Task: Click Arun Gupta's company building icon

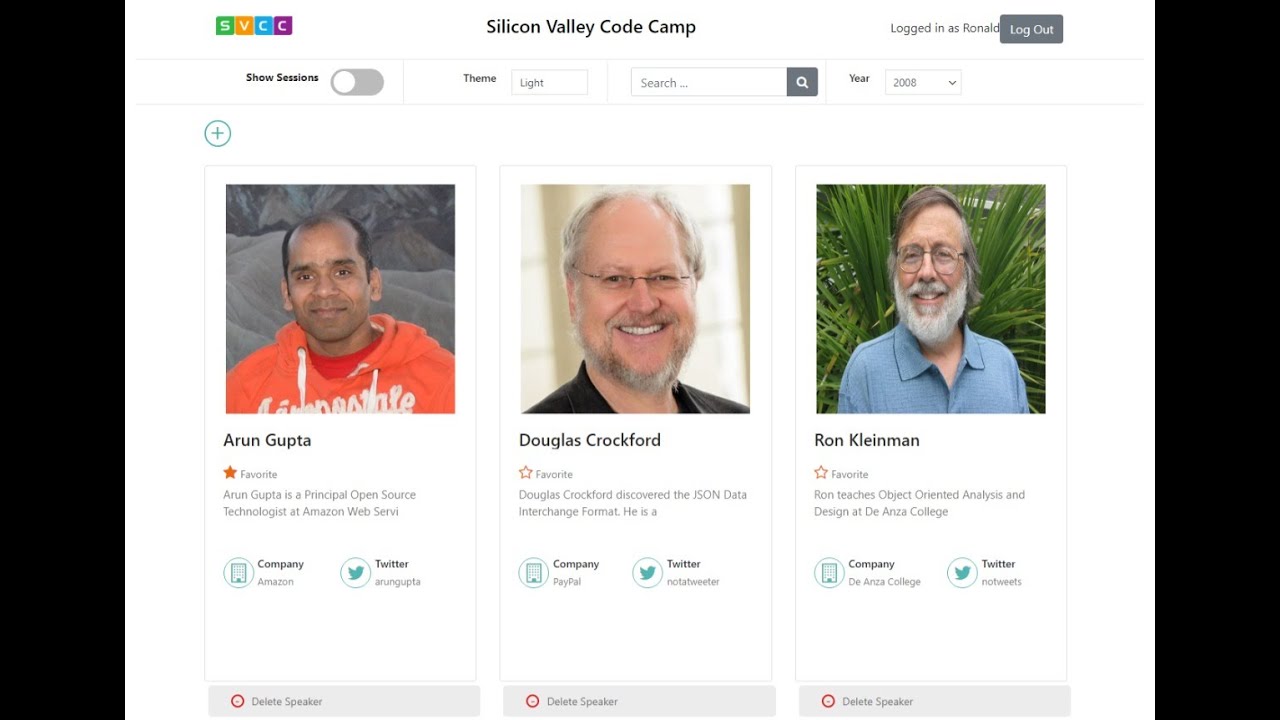Action: (238, 573)
